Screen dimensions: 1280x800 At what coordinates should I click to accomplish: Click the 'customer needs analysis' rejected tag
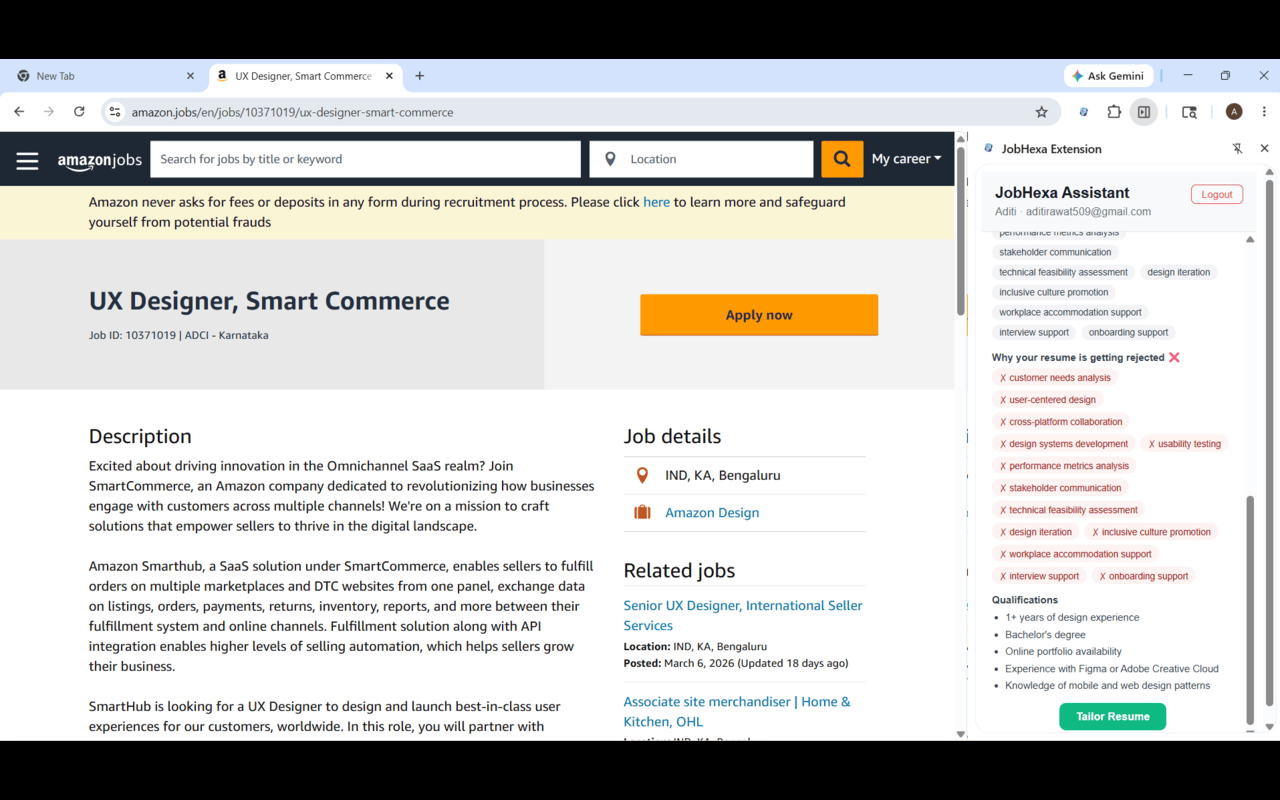pos(1055,378)
